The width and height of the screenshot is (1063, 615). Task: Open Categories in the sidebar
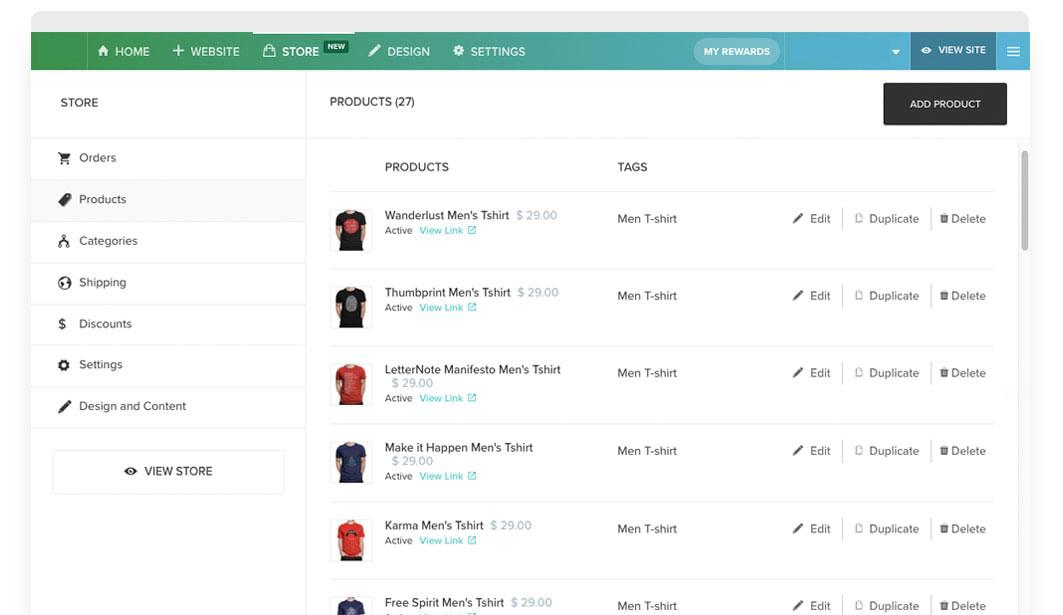[168, 241]
